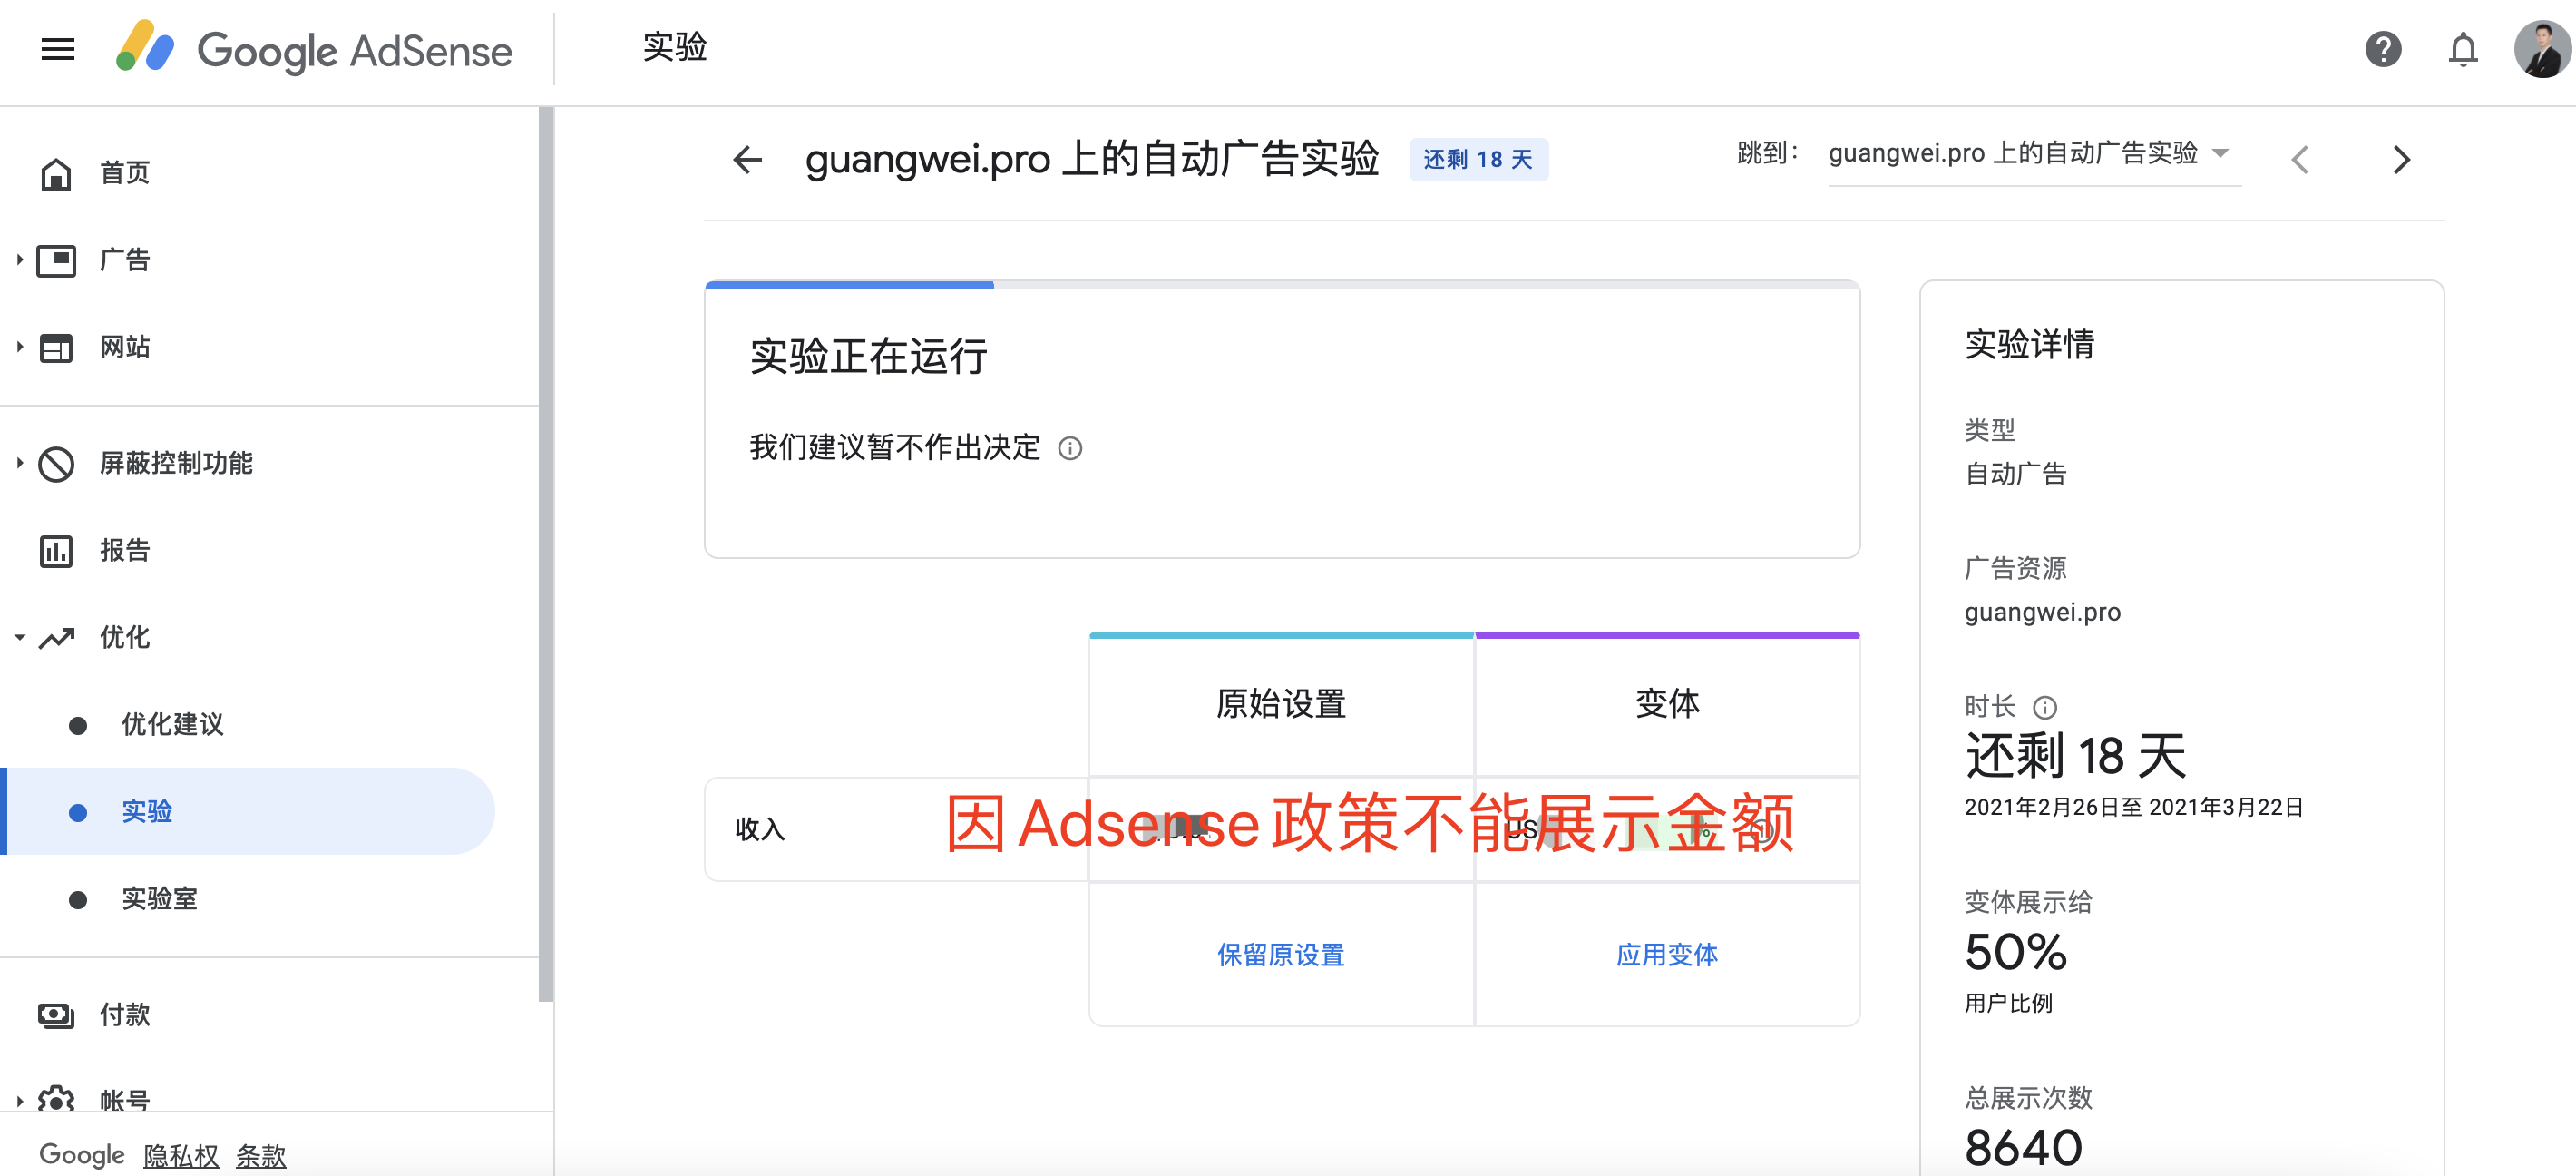Image resolution: width=2576 pixels, height=1176 pixels.
Task: Click the back arrow beside experiment title
Action: [747, 159]
